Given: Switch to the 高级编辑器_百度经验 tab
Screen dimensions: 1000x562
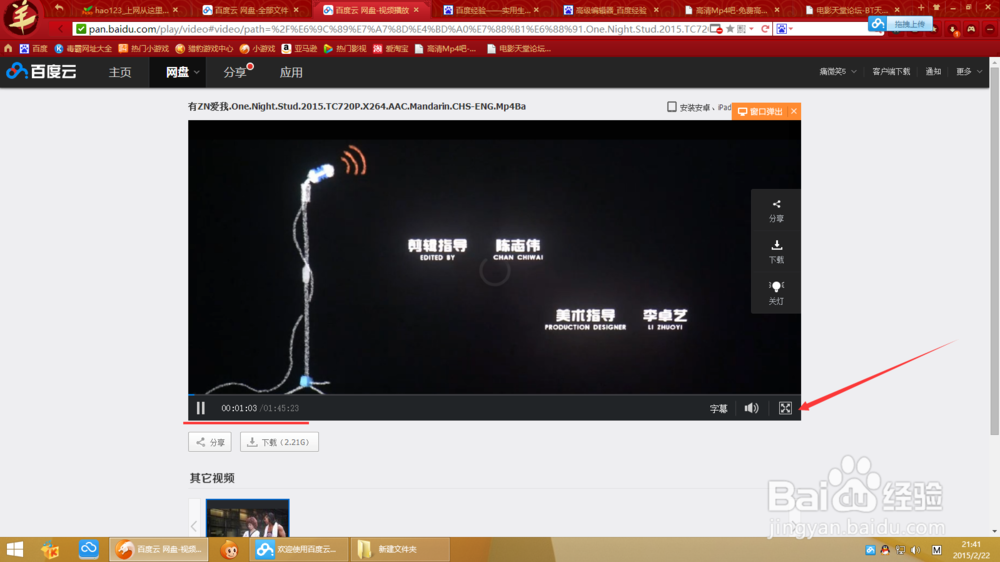Looking at the screenshot, I should coord(610,10).
